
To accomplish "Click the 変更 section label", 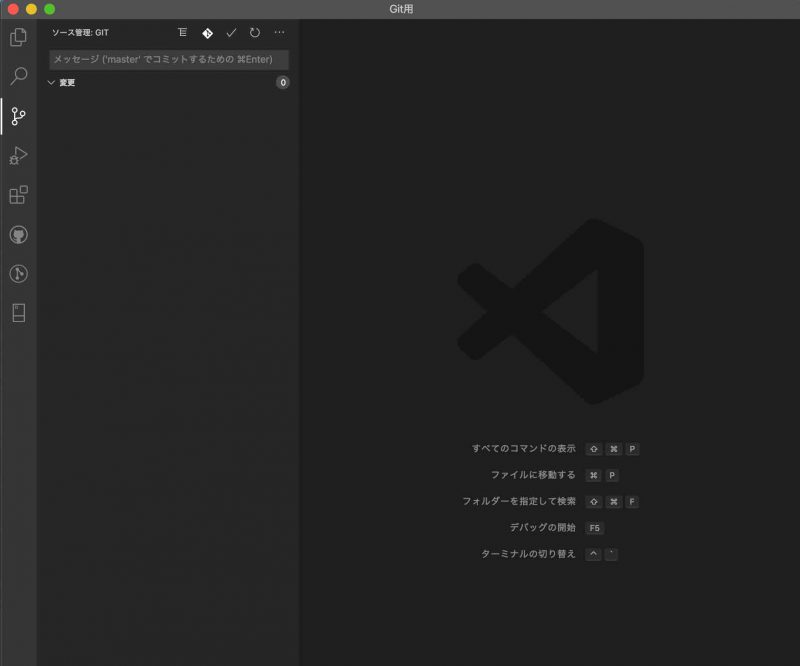I will 67,83.
